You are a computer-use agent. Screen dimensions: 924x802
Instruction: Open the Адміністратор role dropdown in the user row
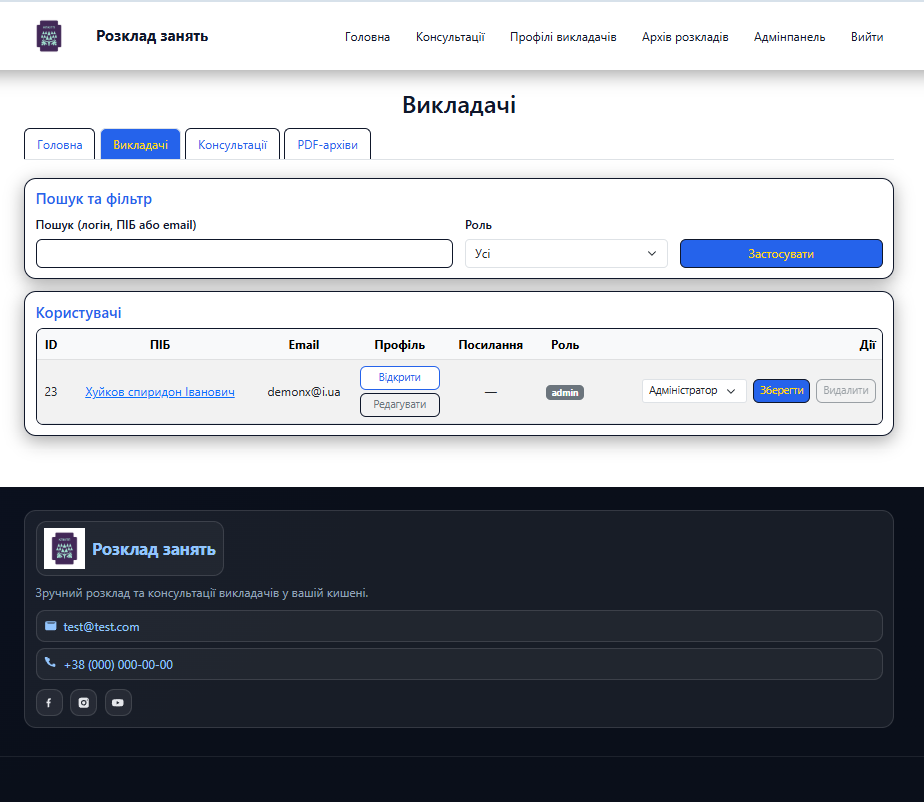(693, 391)
